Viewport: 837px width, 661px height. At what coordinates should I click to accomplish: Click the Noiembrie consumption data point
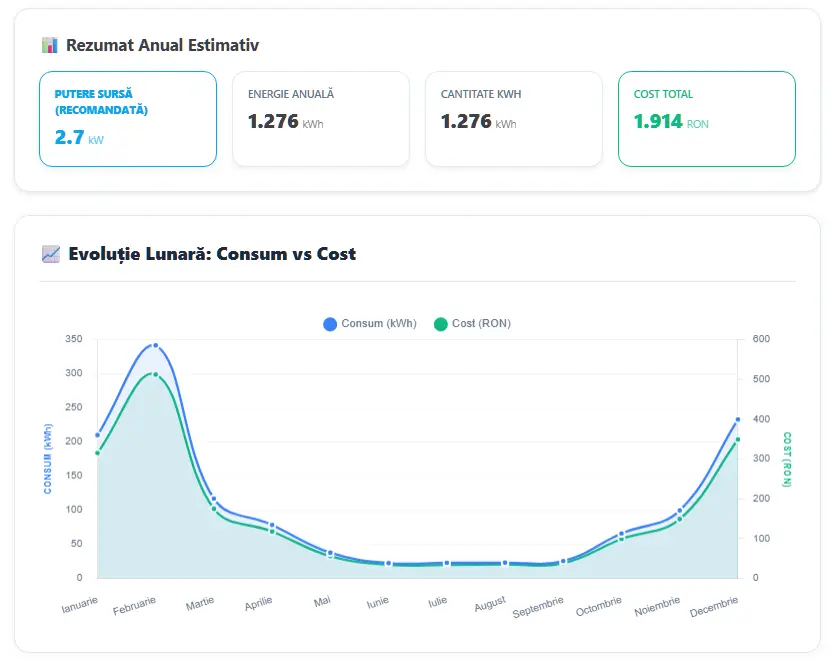(x=680, y=511)
